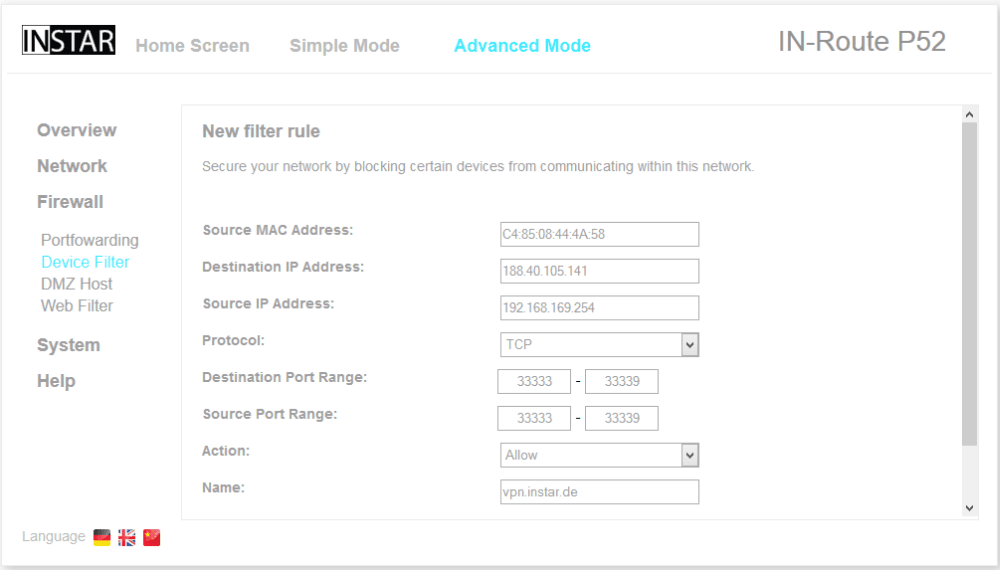The image size is (1000, 570).
Task: Open the Overview section
Action: pyautogui.click(x=76, y=130)
